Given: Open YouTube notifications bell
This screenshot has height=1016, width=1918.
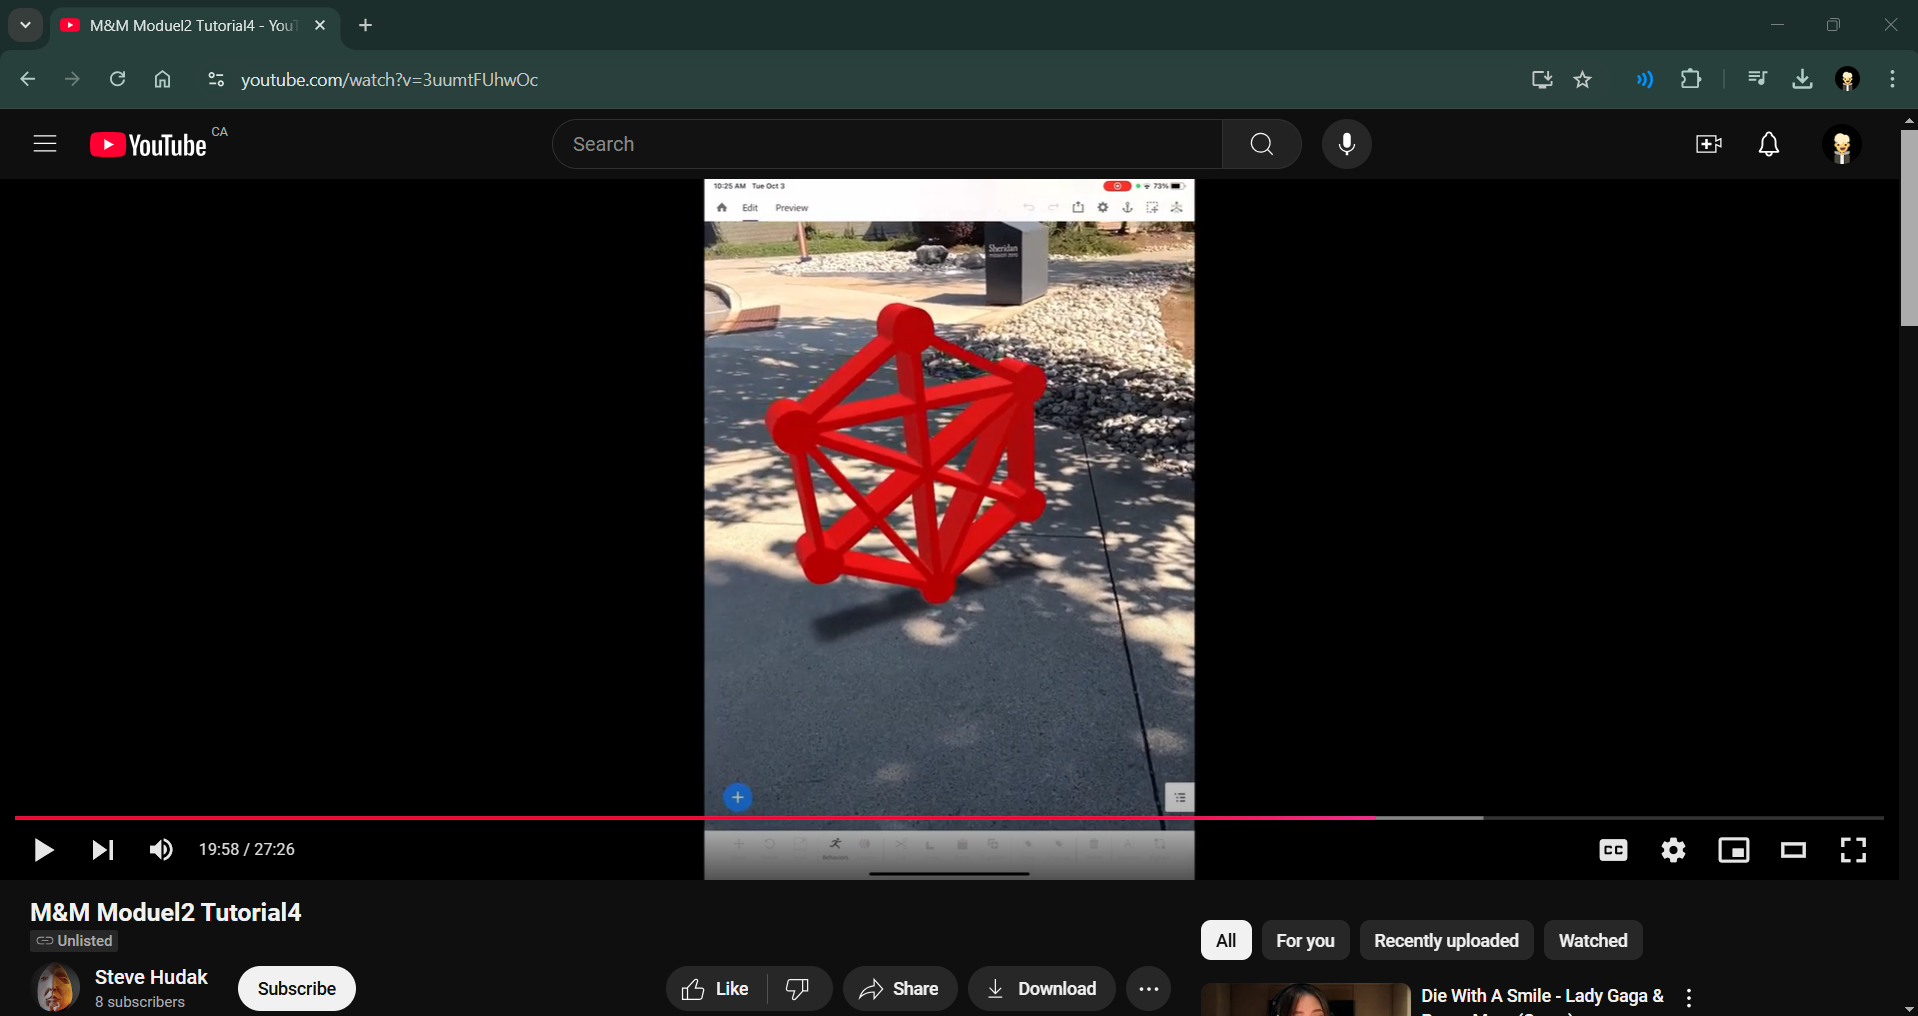Looking at the screenshot, I should click(1768, 144).
